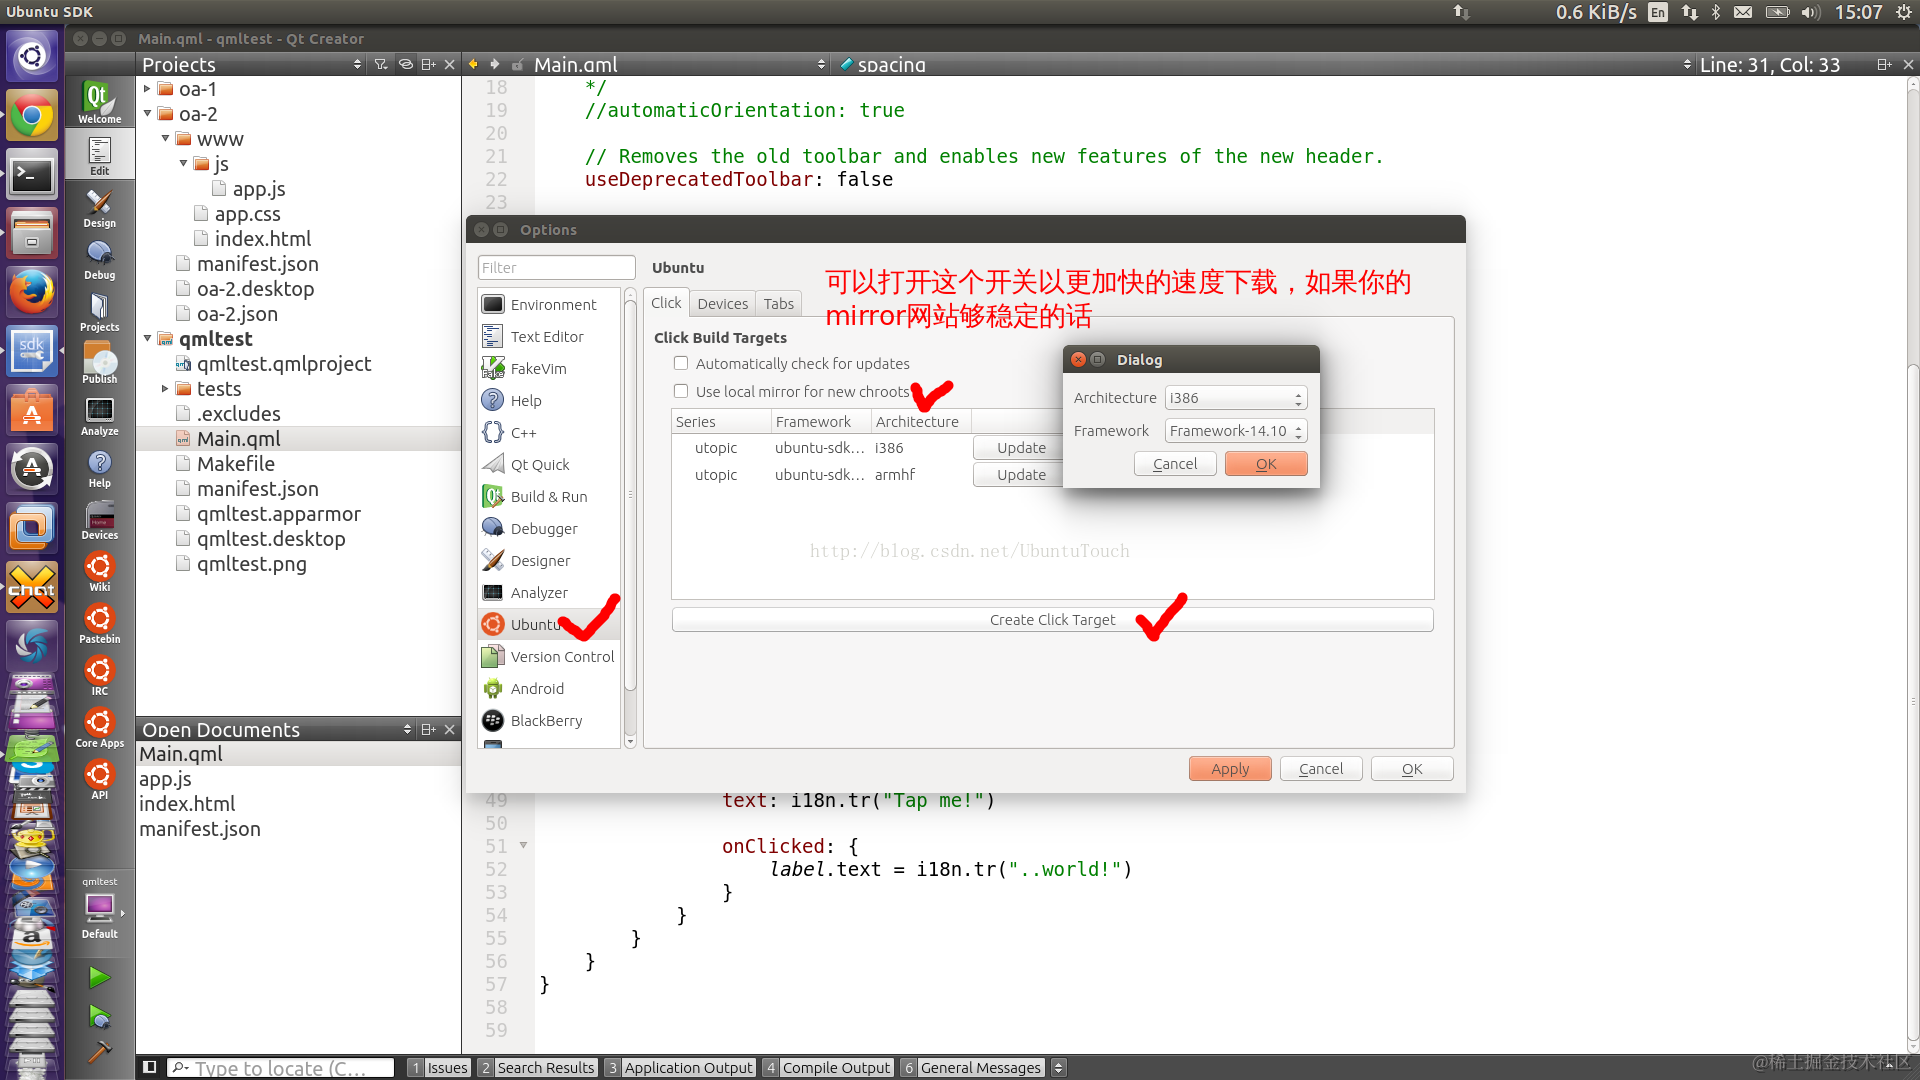1920x1080 pixels.
Task: Launch Firefox from the Ubuntu dock
Action: [32, 293]
